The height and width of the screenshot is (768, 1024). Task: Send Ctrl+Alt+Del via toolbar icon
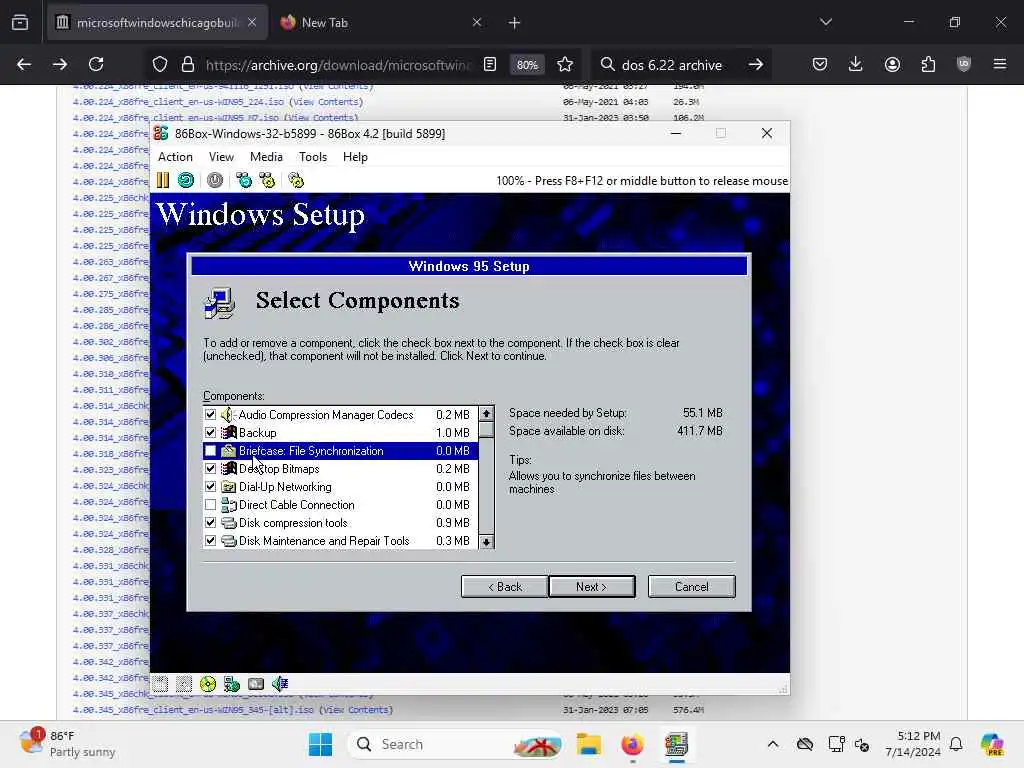[244, 180]
